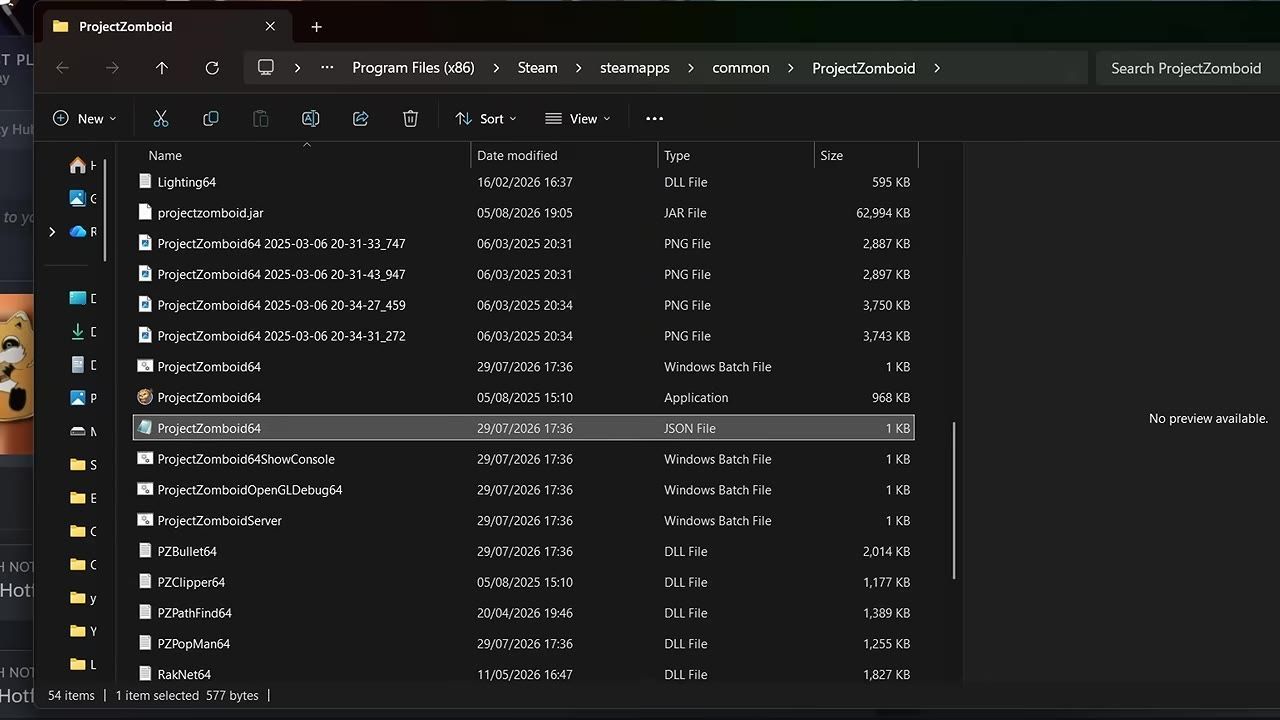The height and width of the screenshot is (720, 1280).
Task: Open the New dropdown menu
Action: pos(84,118)
